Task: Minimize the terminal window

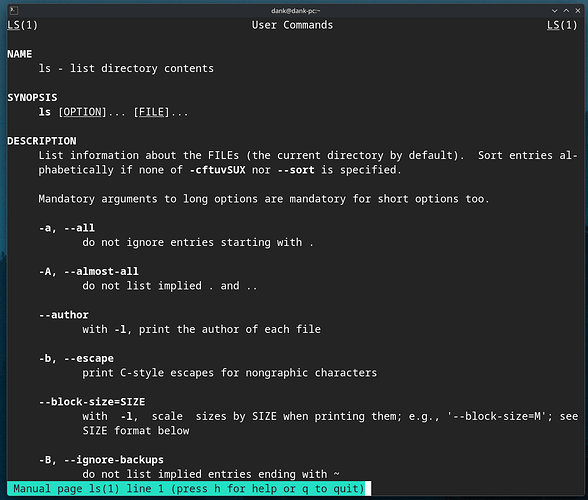Action: point(554,11)
